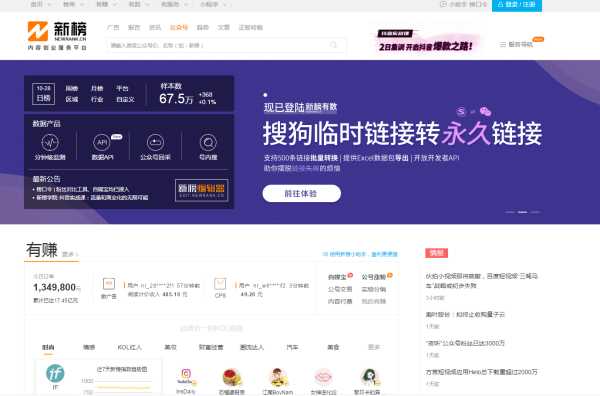Select the KOL红人 category tab
Image resolution: width=600 pixels, height=396 pixels.
(130, 347)
